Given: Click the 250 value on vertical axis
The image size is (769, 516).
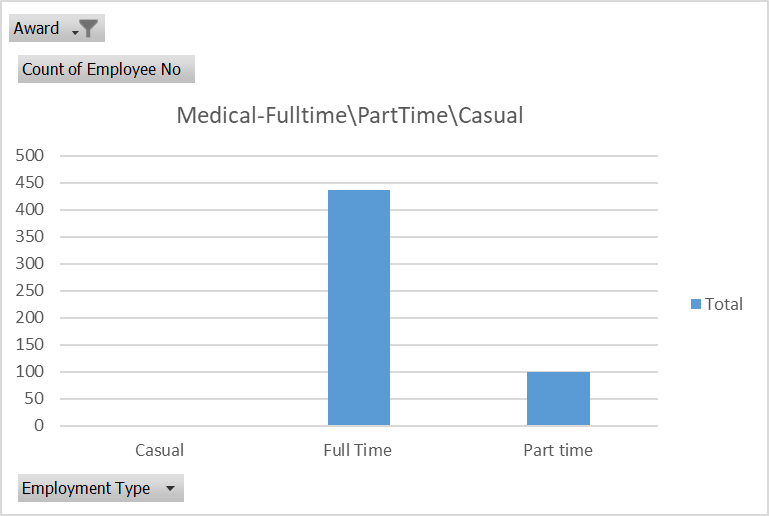Looking at the screenshot, I should tap(31, 291).
